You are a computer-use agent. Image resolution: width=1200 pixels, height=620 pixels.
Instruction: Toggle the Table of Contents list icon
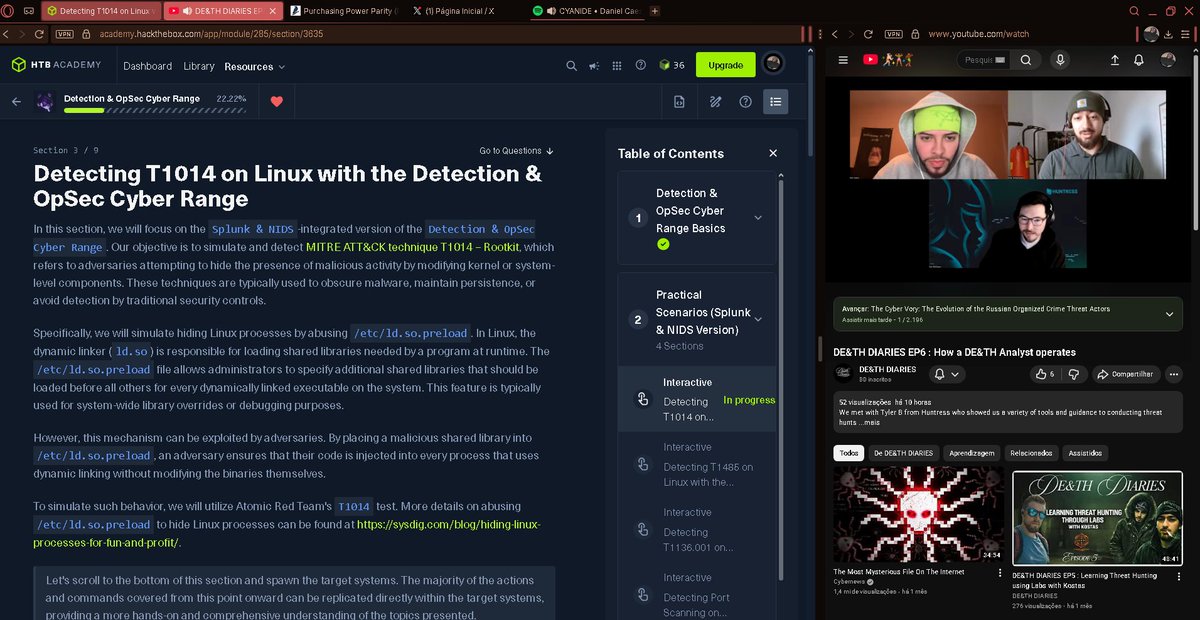coord(776,101)
